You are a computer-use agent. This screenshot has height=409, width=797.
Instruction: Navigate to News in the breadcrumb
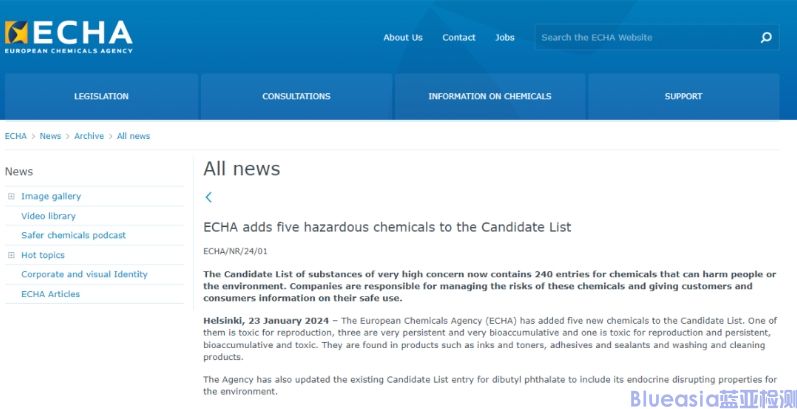[x=50, y=136]
